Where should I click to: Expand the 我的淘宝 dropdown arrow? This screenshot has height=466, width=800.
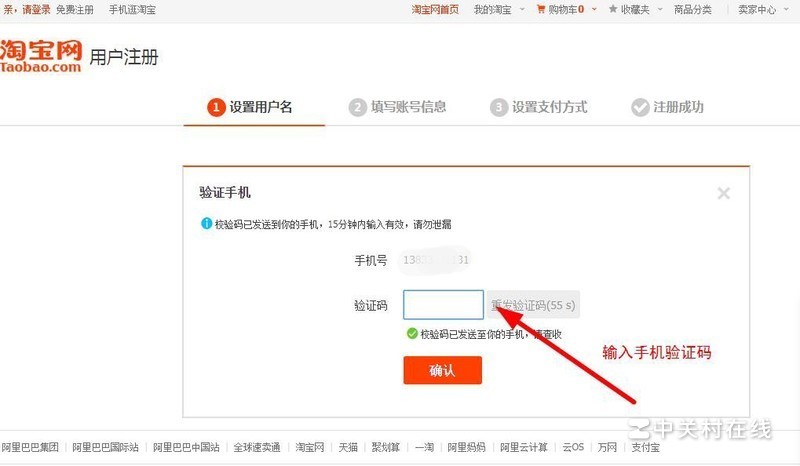(x=522, y=9)
